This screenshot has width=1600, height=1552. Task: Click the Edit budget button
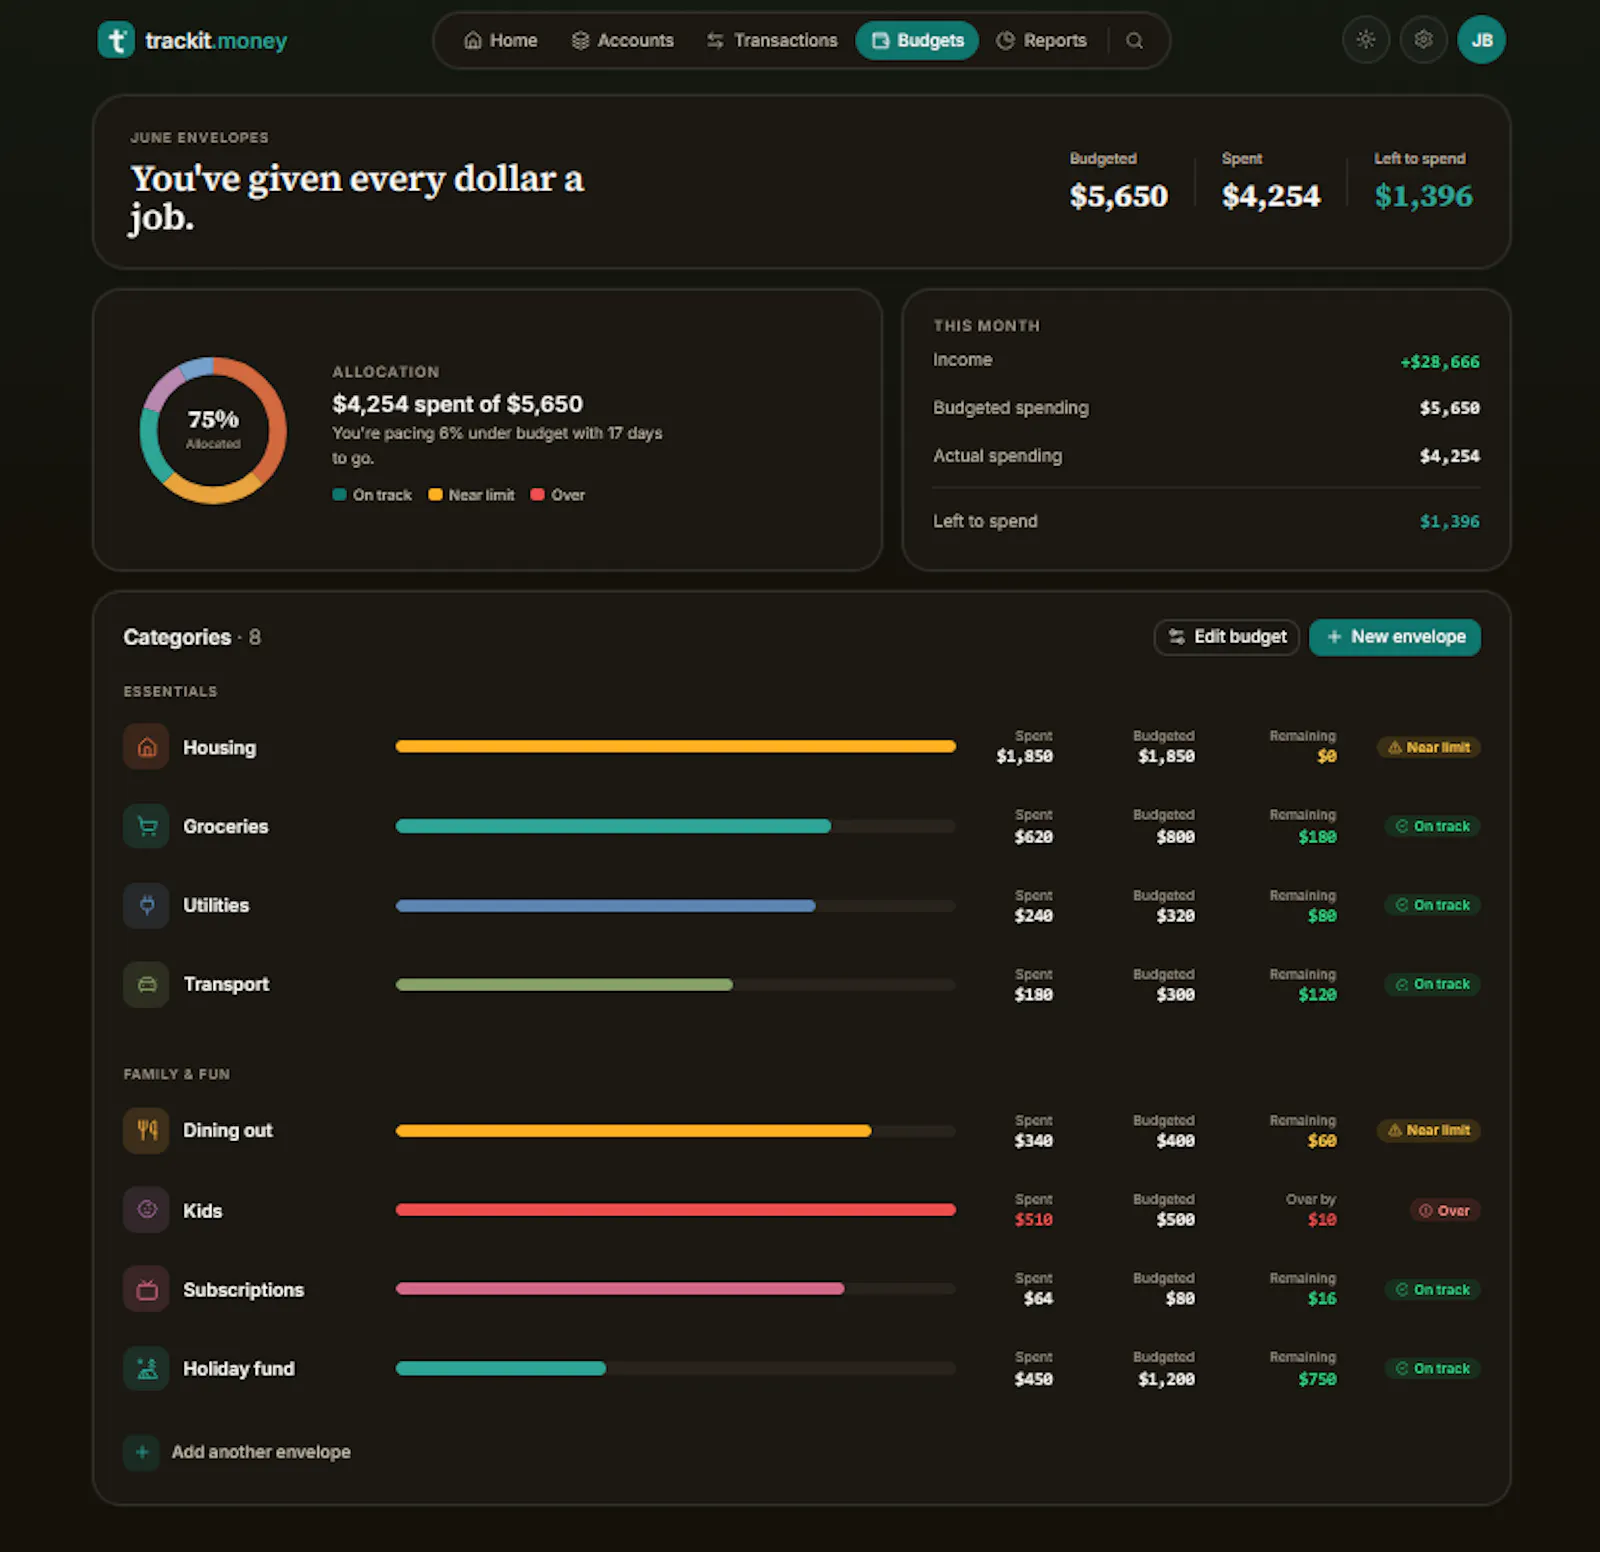[1227, 637]
